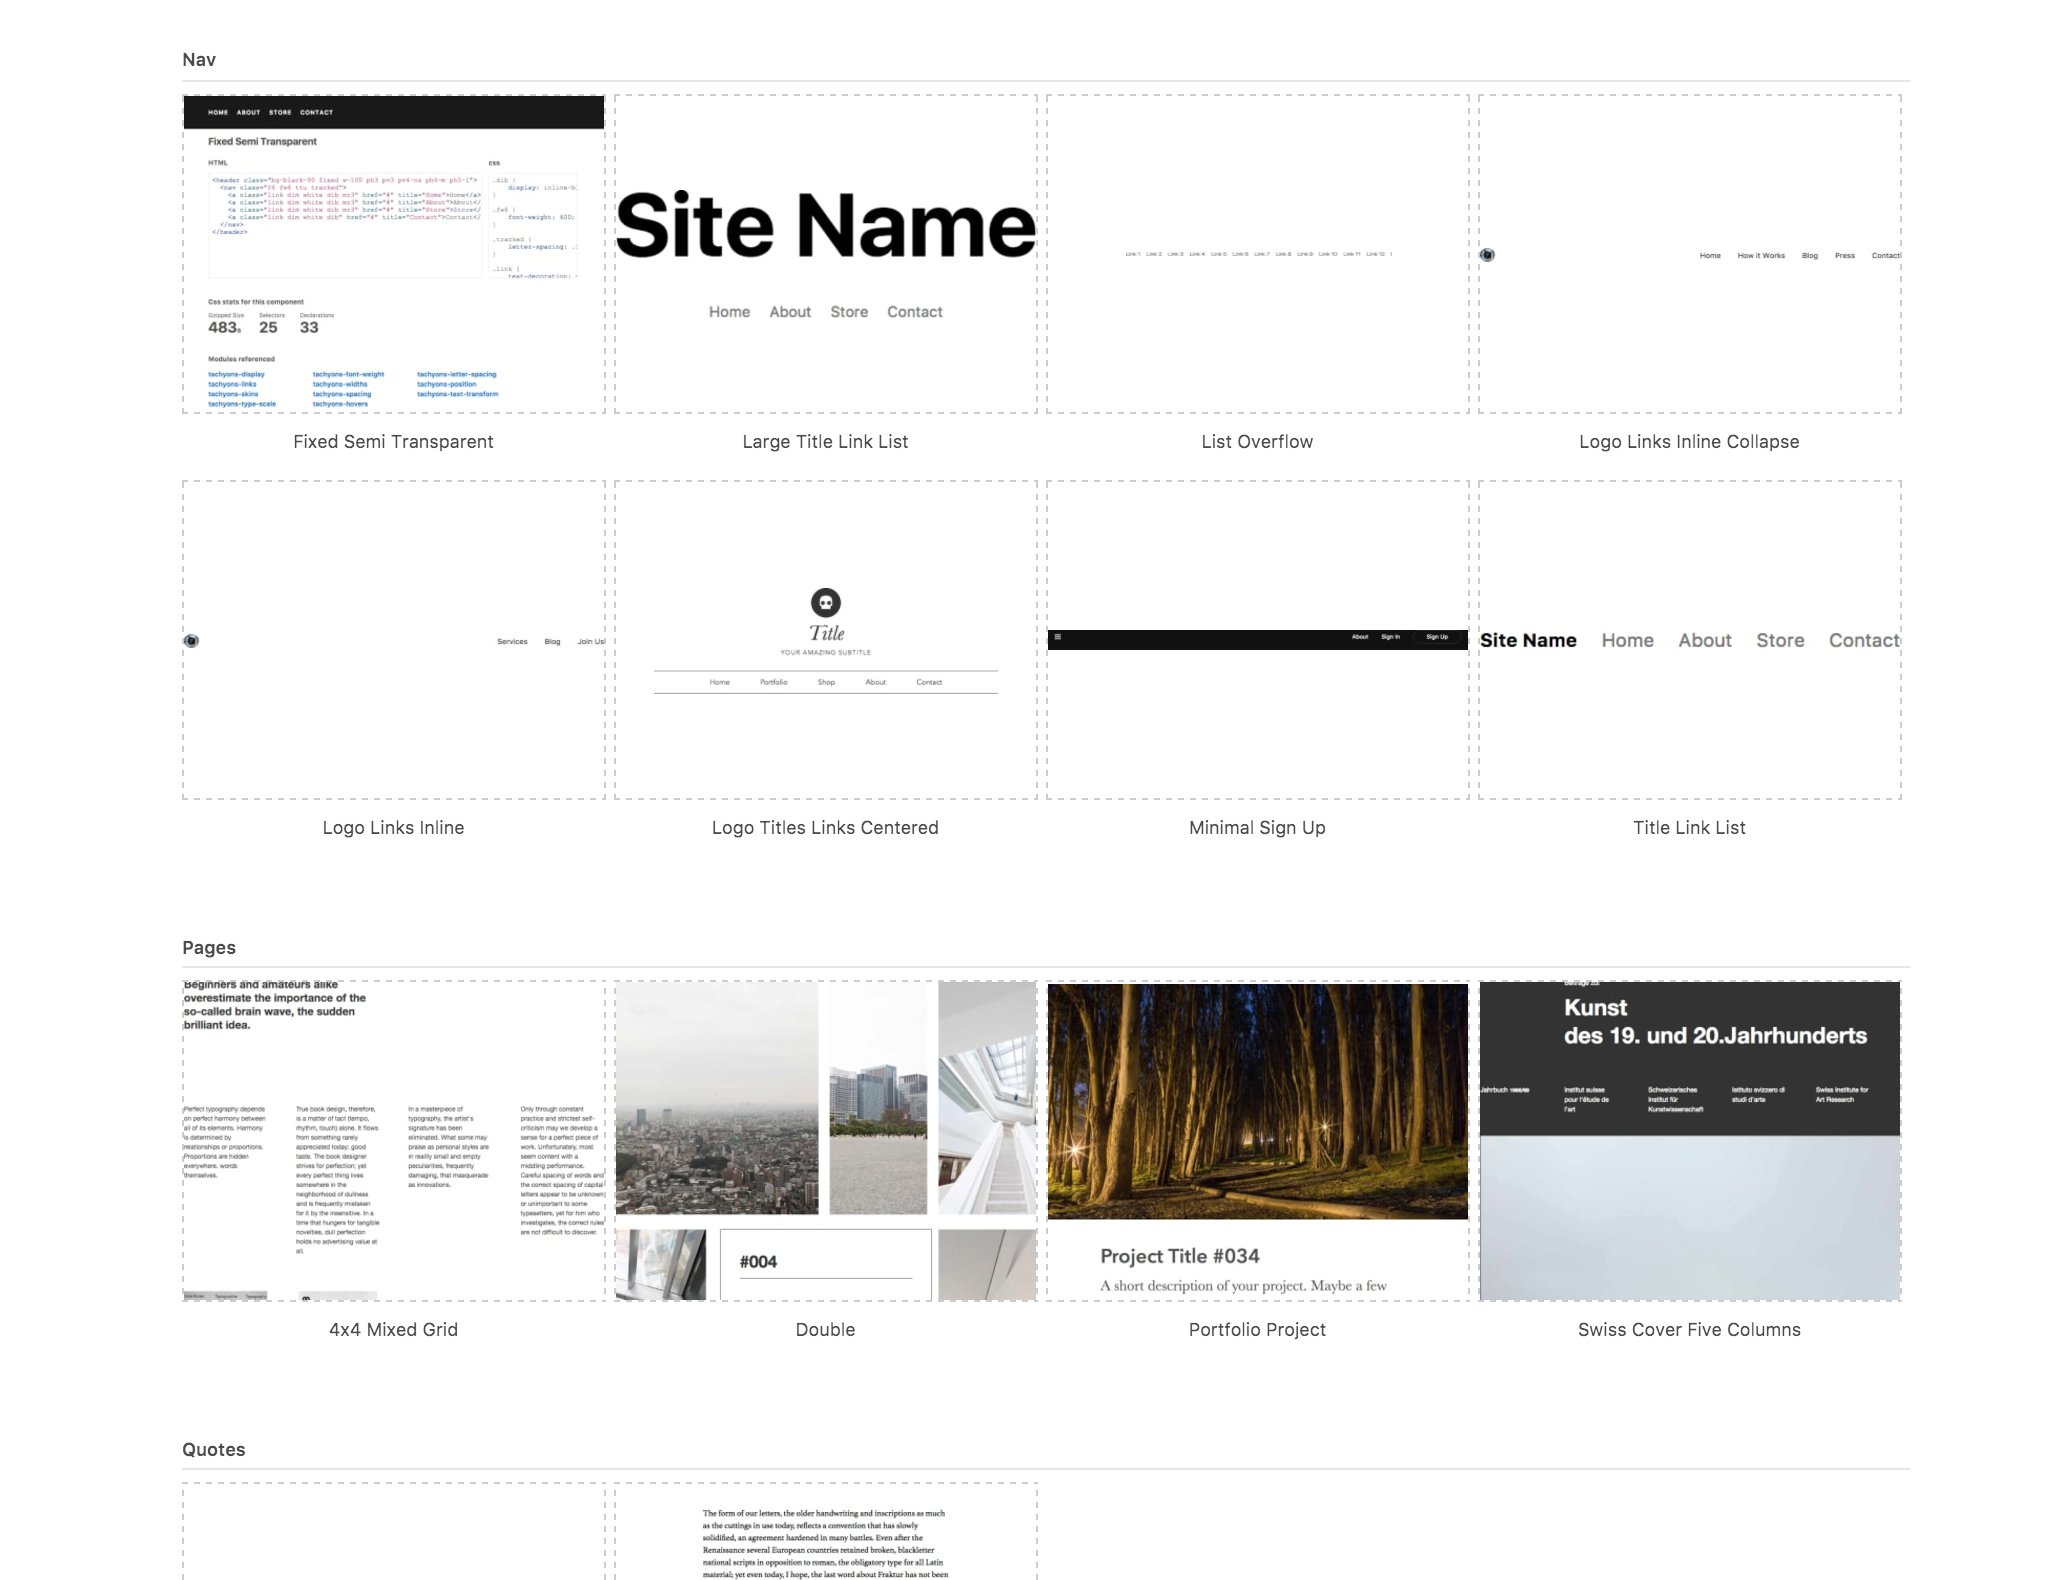Go to 'Large Title Link List' component
2052x1580 pixels.
pyautogui.click(x=825, y=442)
